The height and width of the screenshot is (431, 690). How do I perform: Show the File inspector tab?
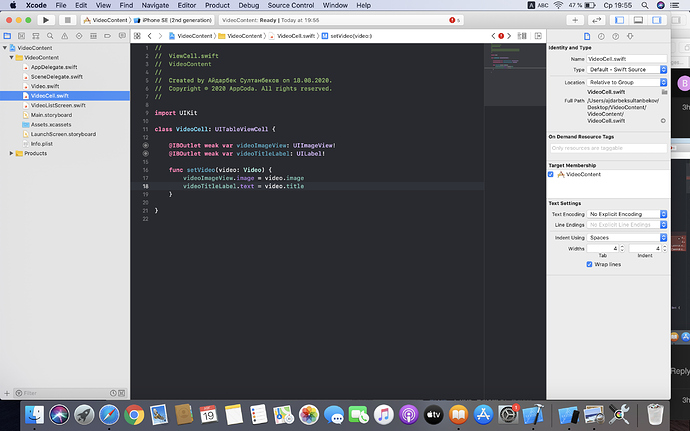pos(587,37)
